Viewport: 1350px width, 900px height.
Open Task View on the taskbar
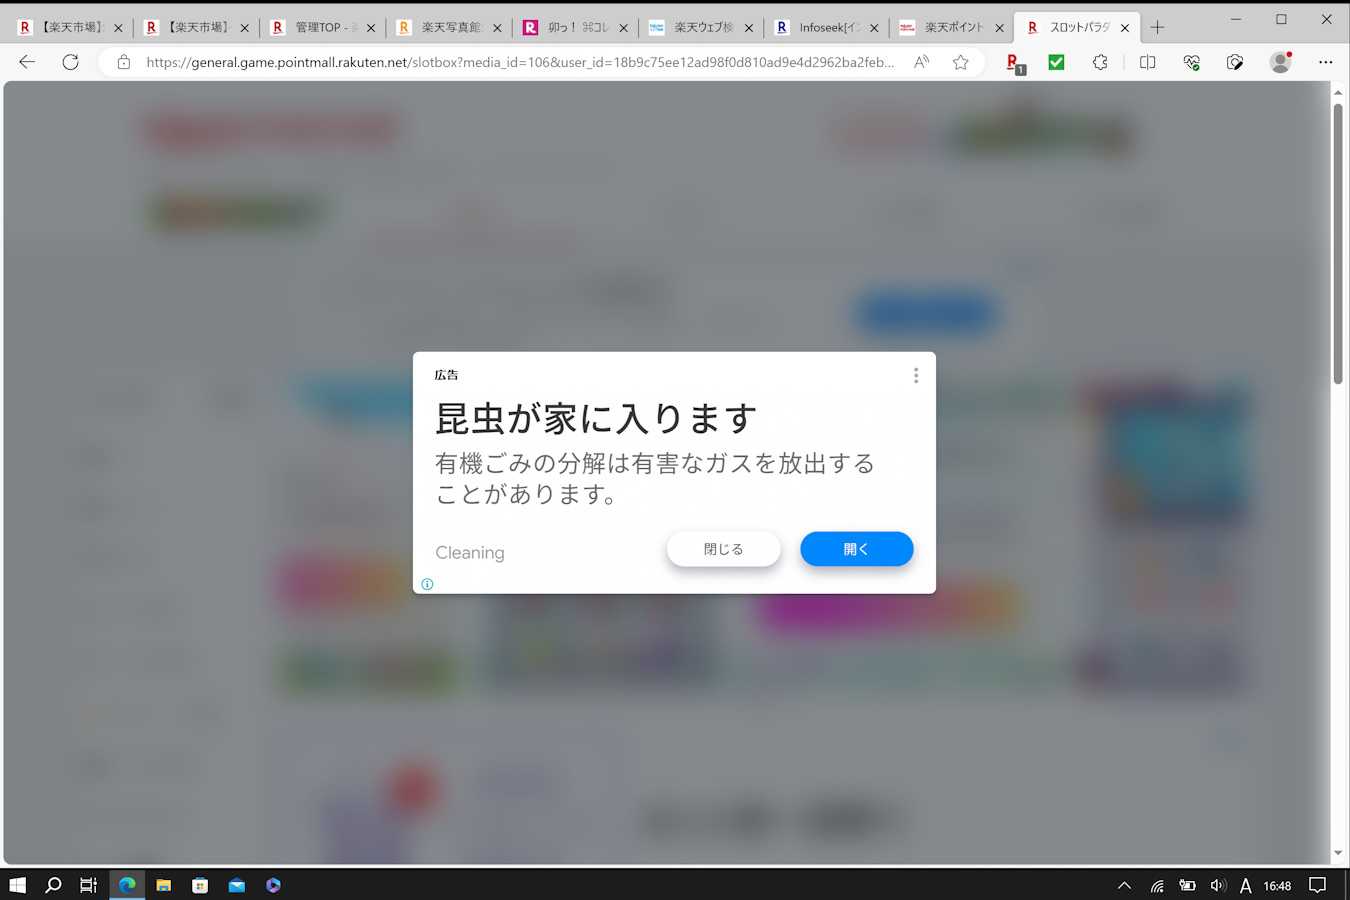tap(89, 885)
